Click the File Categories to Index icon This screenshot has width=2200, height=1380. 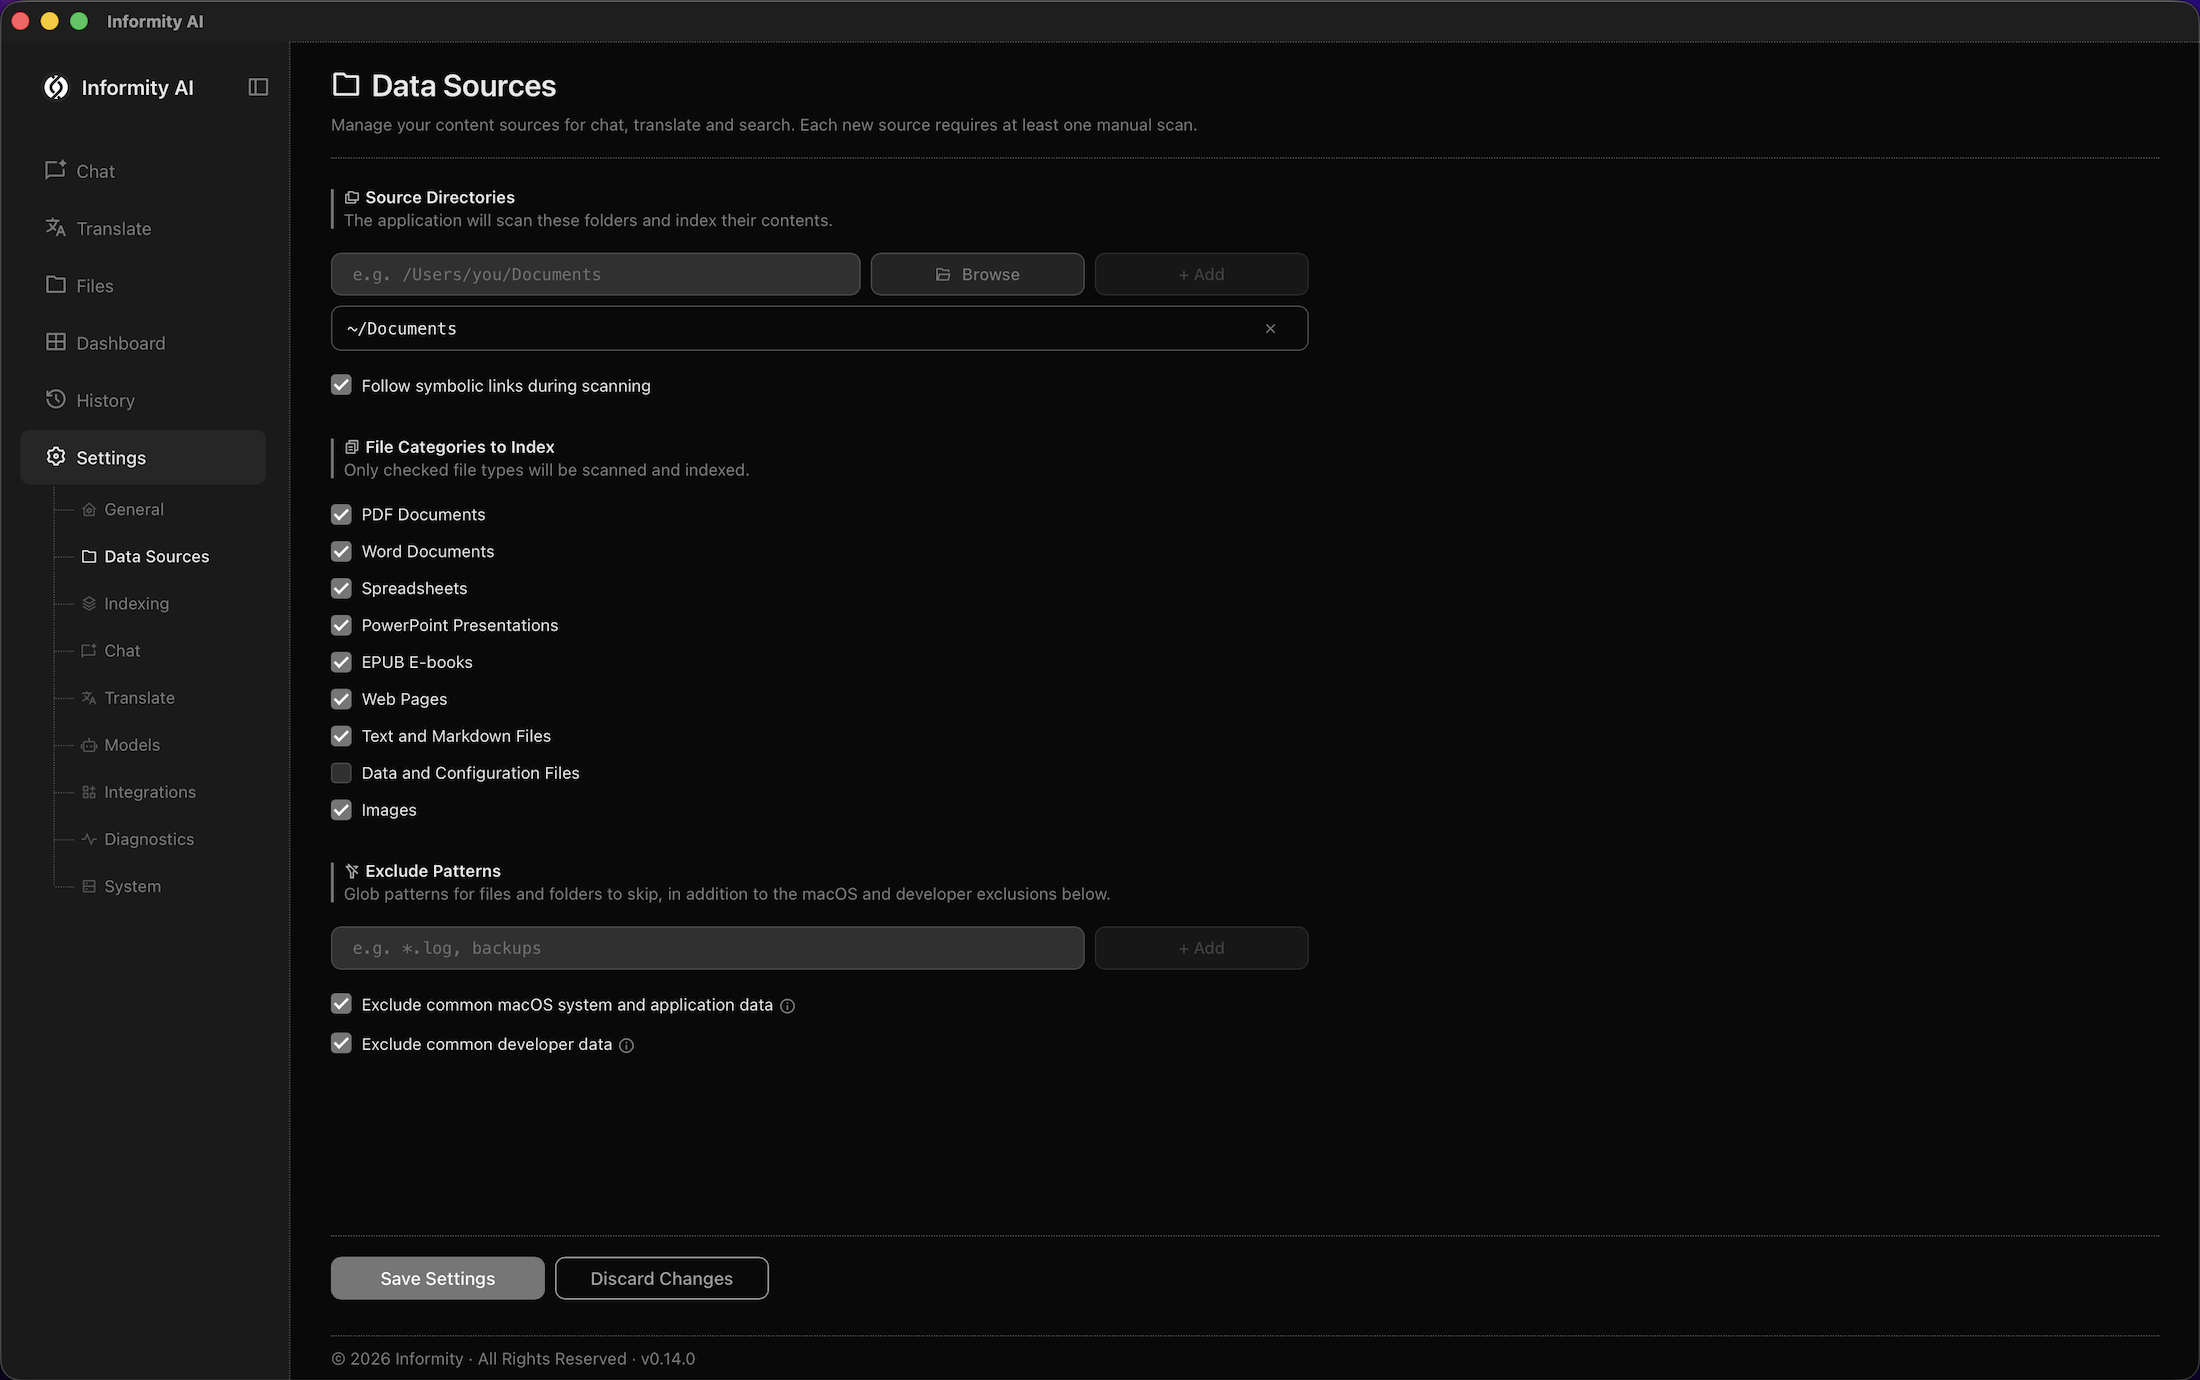pyautogui.click(x=351, y=447)
